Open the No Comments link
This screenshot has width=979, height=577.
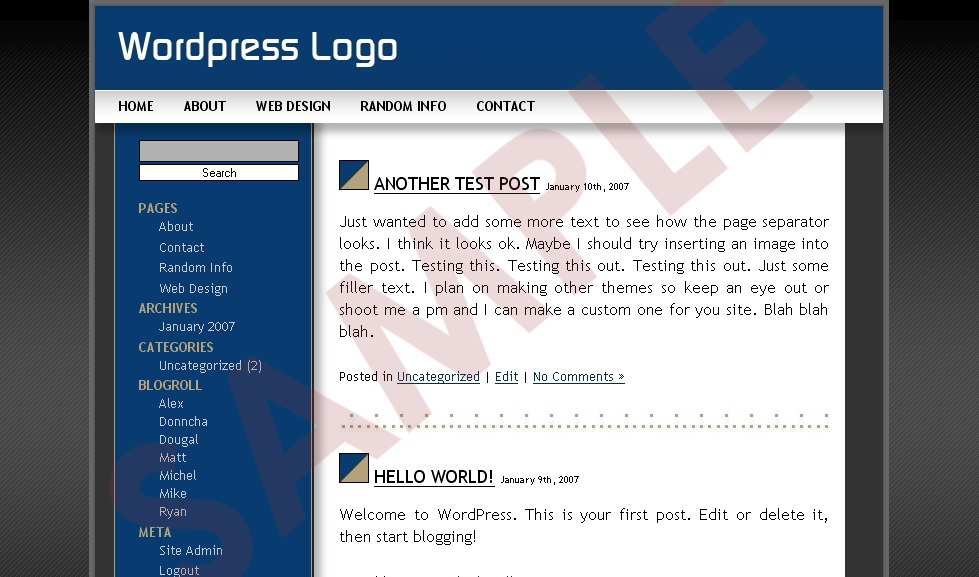(x=578, y=377)
